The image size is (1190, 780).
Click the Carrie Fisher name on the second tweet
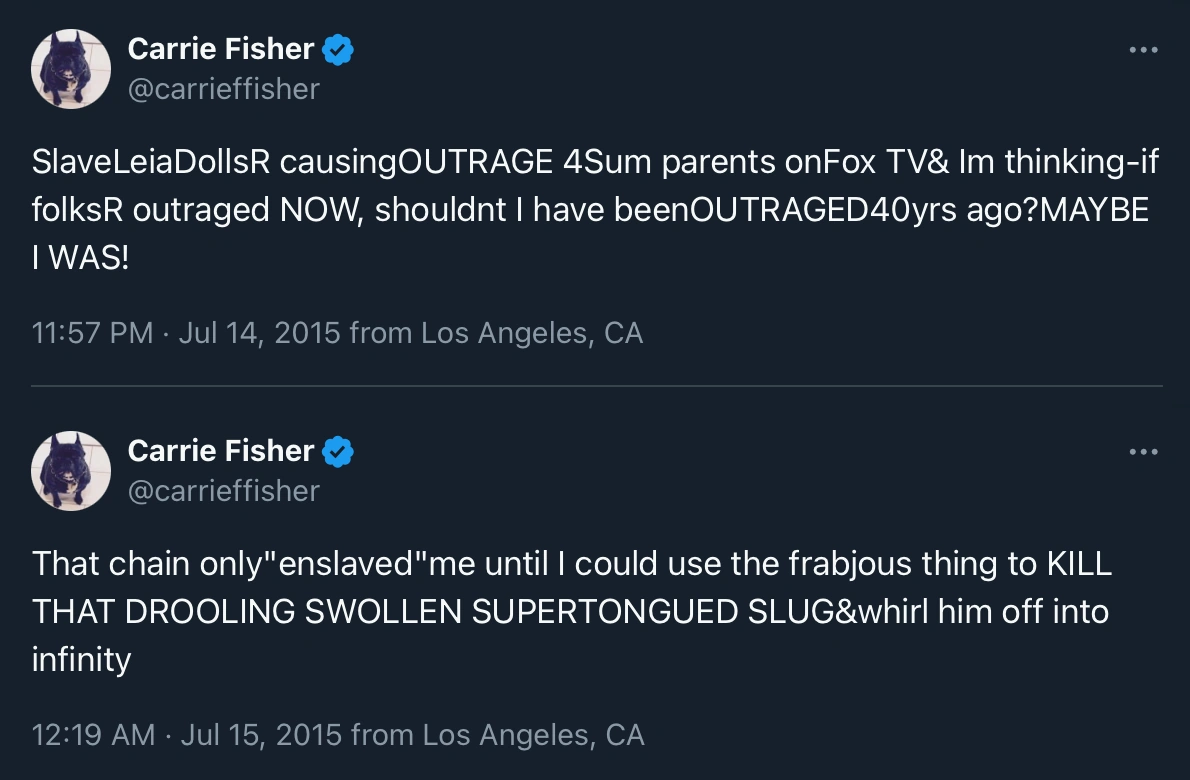[221, 451]
